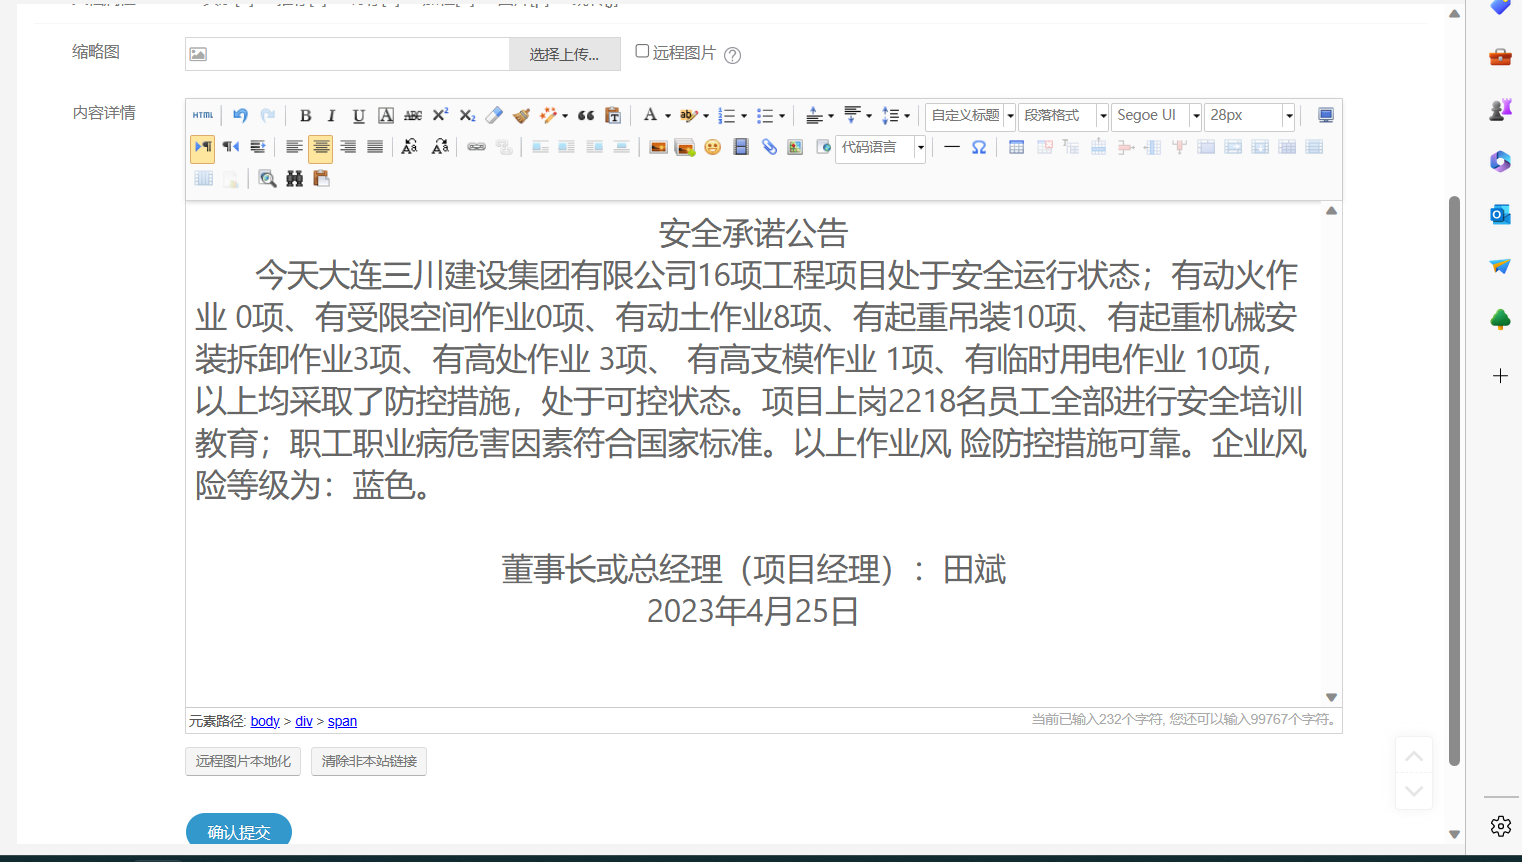Open browser sidebar settings gear

point(1500,826)
